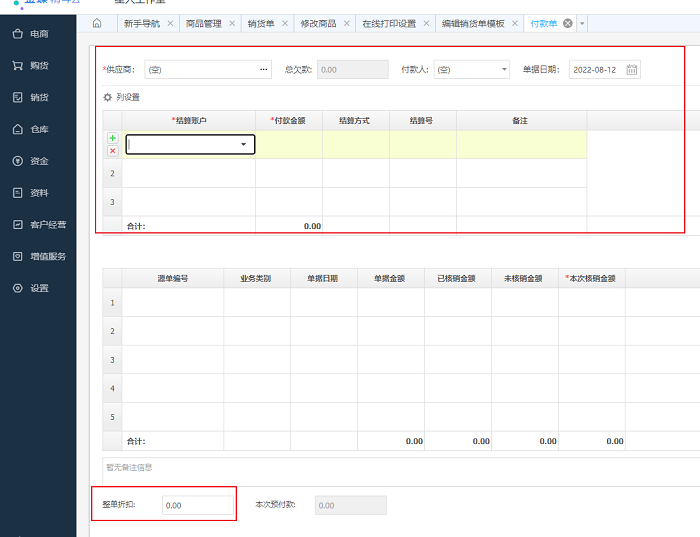The image size is (700, 537).
Task: Open the 资金 funds module
Action: point(38,161)
